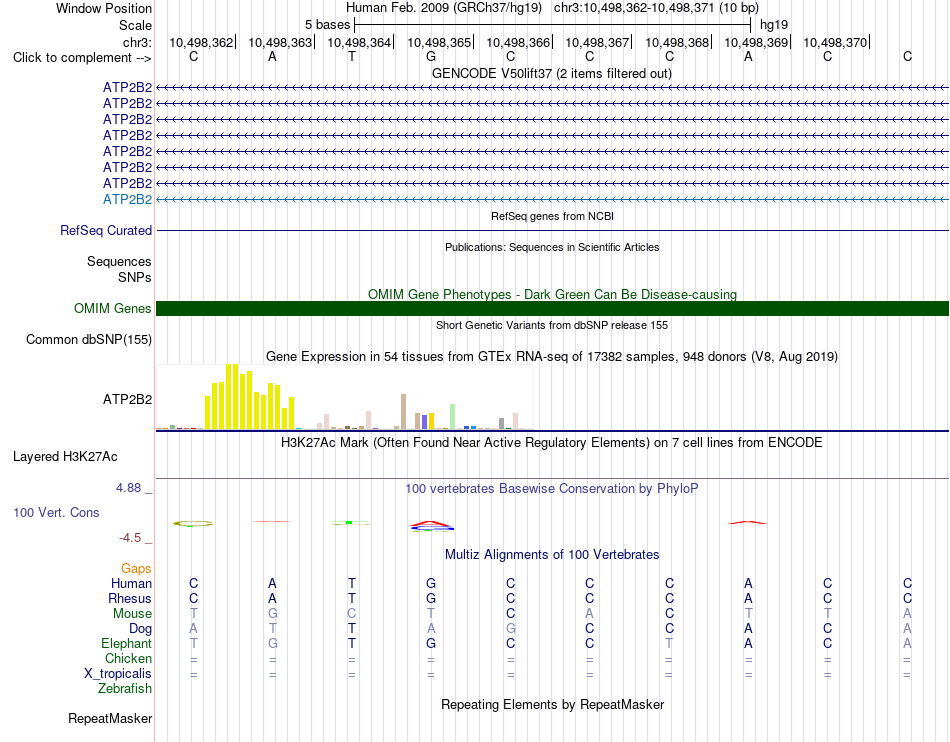Click the X_tropicalis species label
This screenshot has width=950, height=742.
[118, 674]
